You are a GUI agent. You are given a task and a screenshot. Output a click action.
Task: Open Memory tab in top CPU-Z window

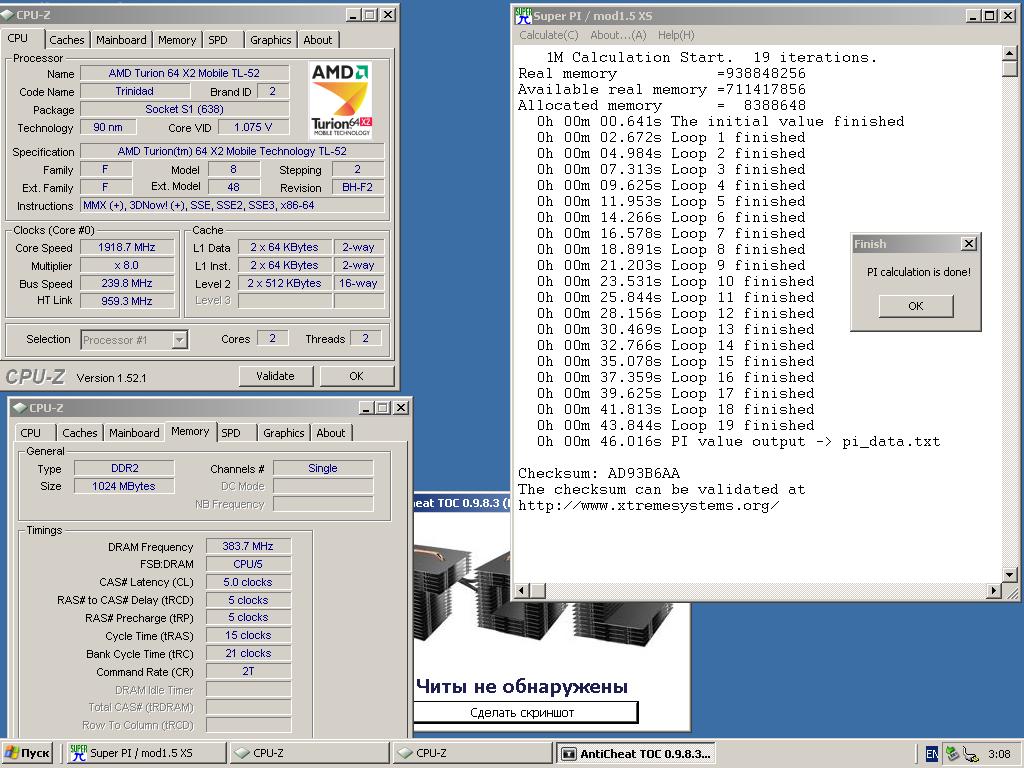pyautogui.click(x=177, y=40)
